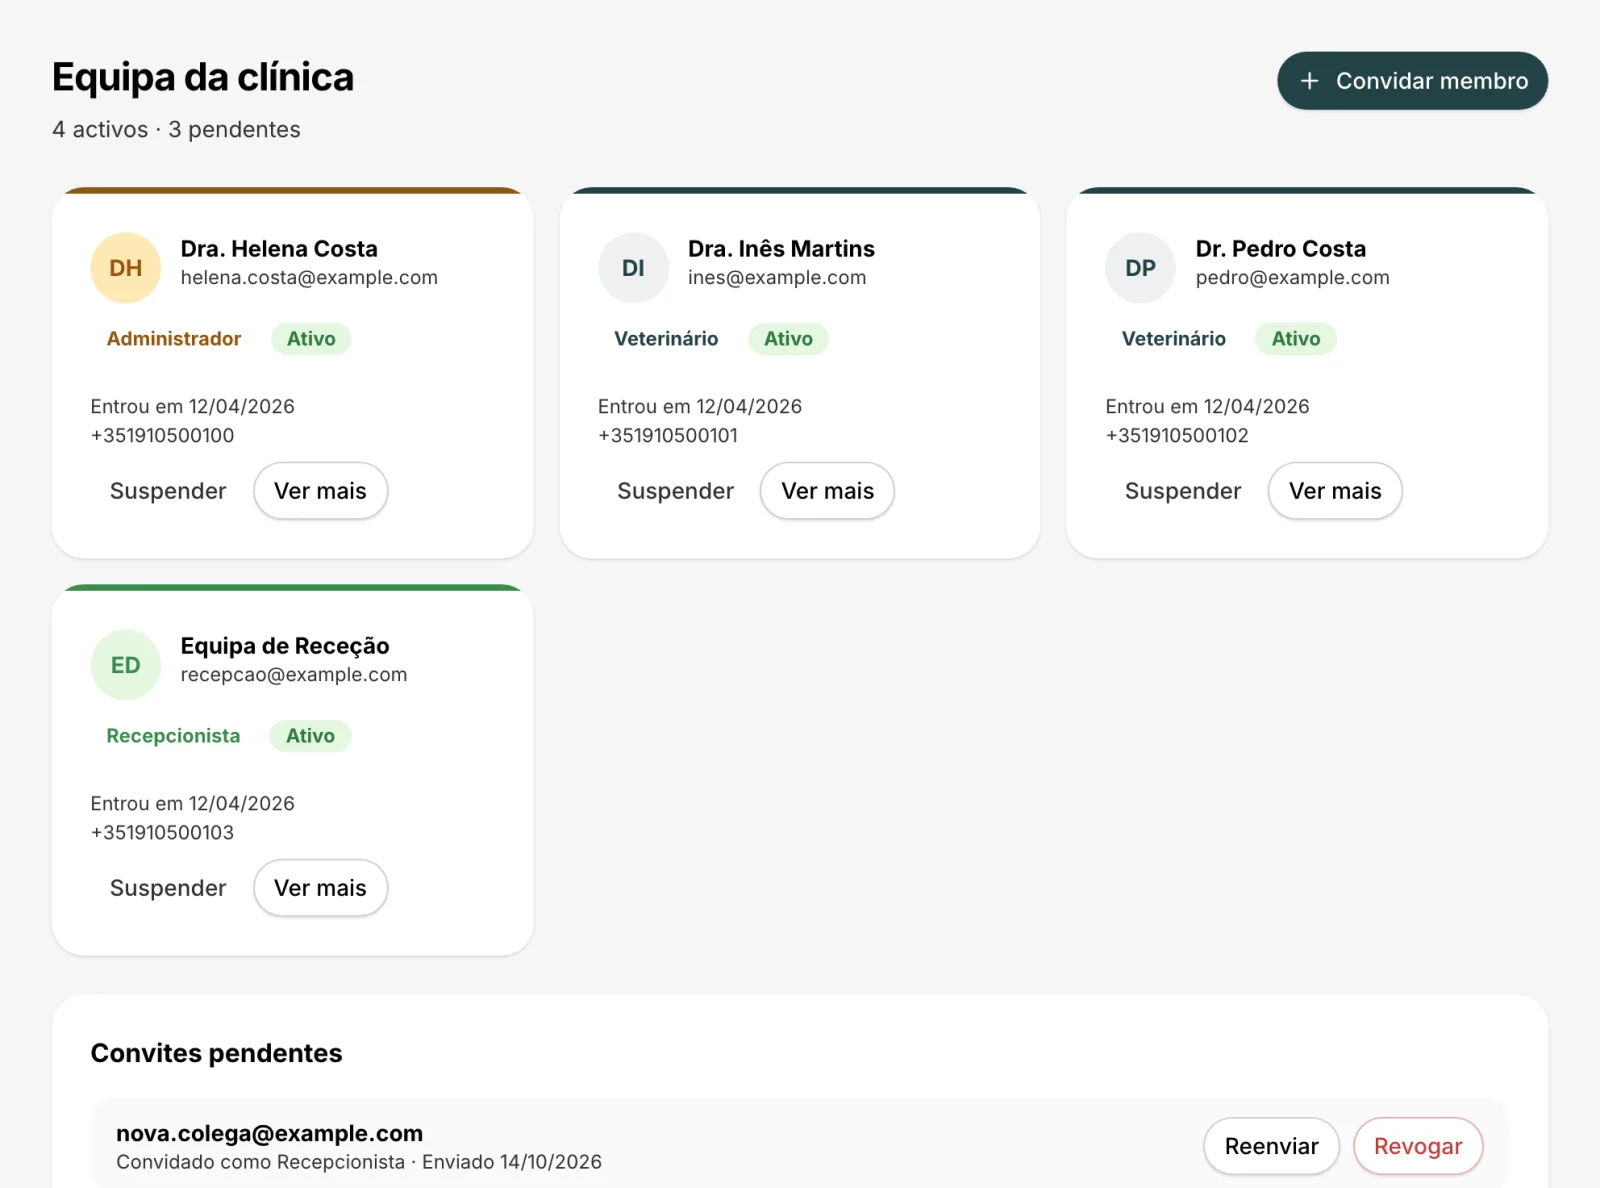This screenshot has width=1600, height=1188.
Task: Select email pedro@example.com
Action: (1292, 278)
